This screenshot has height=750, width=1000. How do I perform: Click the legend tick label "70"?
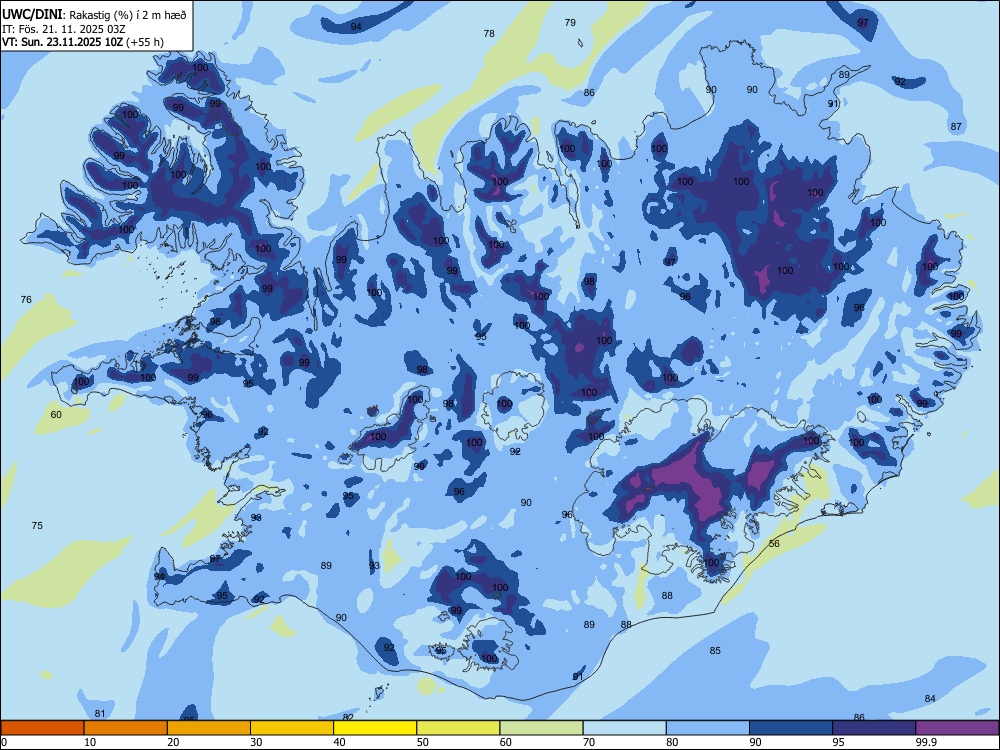(589, 742)
